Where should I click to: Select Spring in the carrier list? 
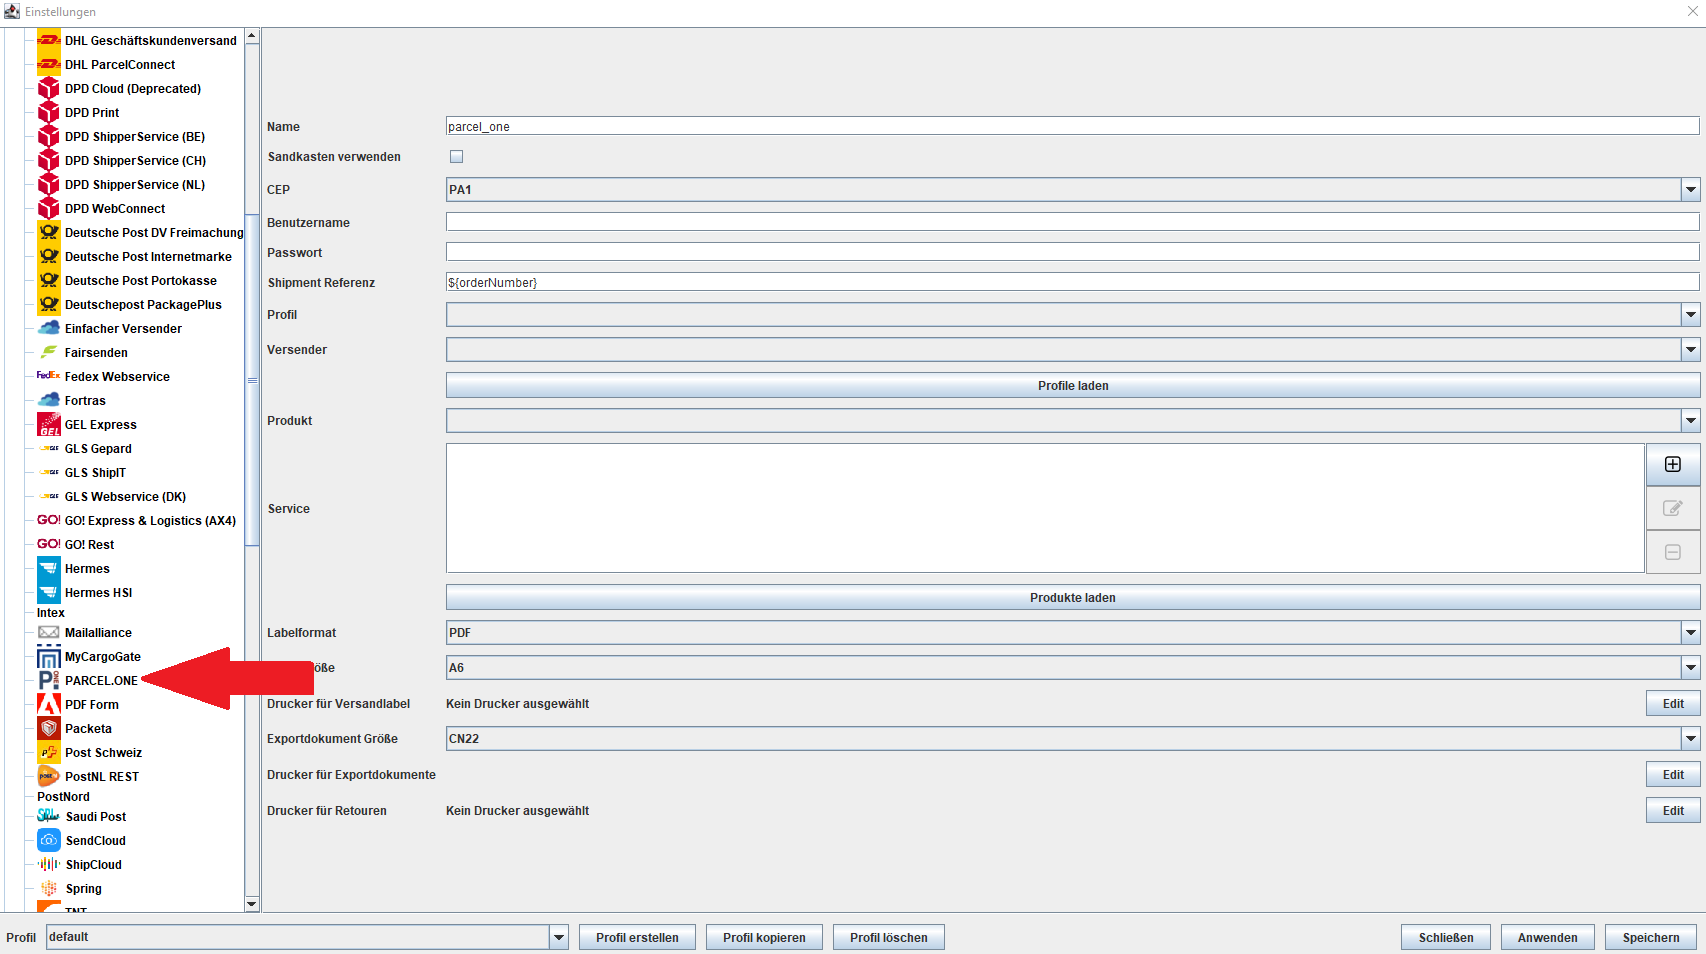pos(84,889)
